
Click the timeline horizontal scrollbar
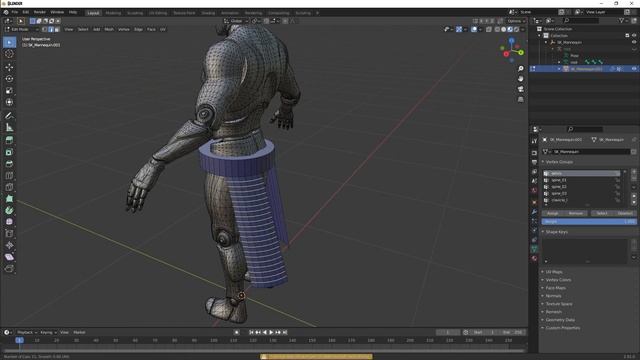tap(264, 350)
